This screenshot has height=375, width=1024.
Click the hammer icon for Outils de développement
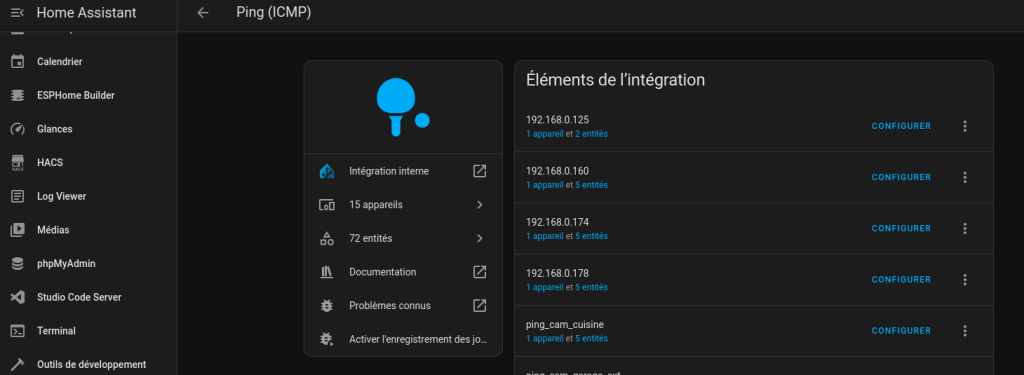[18, 365]
